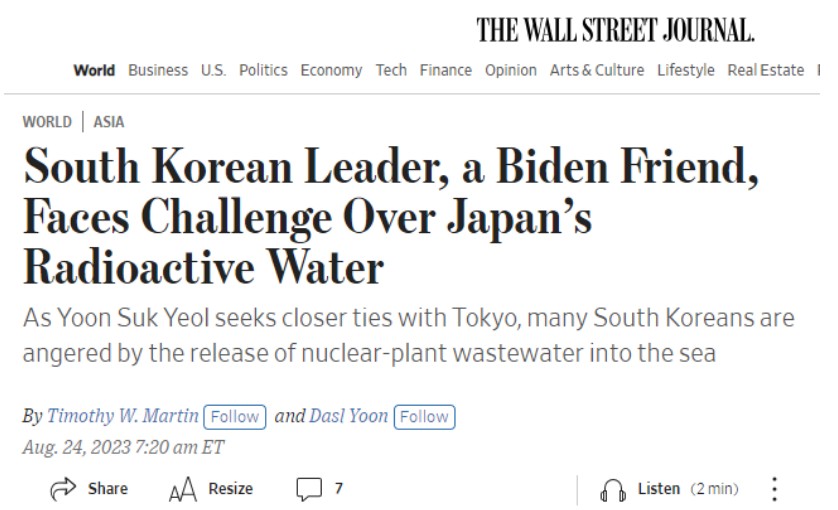Open the World section tab
The height and width of the screenshot is (510, 838).
point(94,70)
